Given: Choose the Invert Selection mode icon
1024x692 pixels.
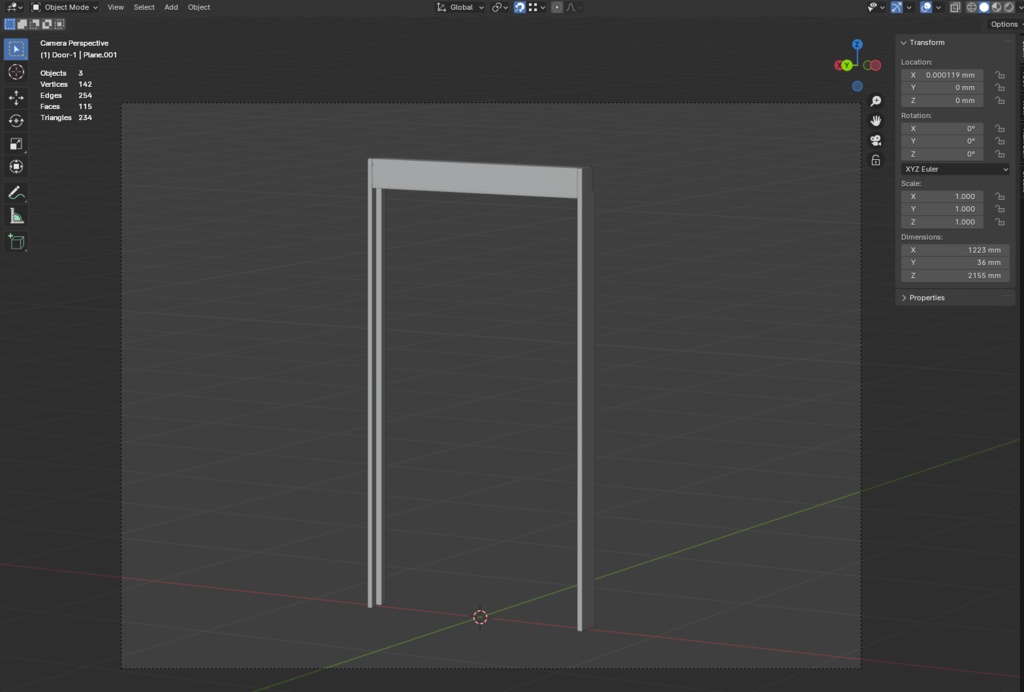Looking at the screenshot, I should (x=47, y=24).
